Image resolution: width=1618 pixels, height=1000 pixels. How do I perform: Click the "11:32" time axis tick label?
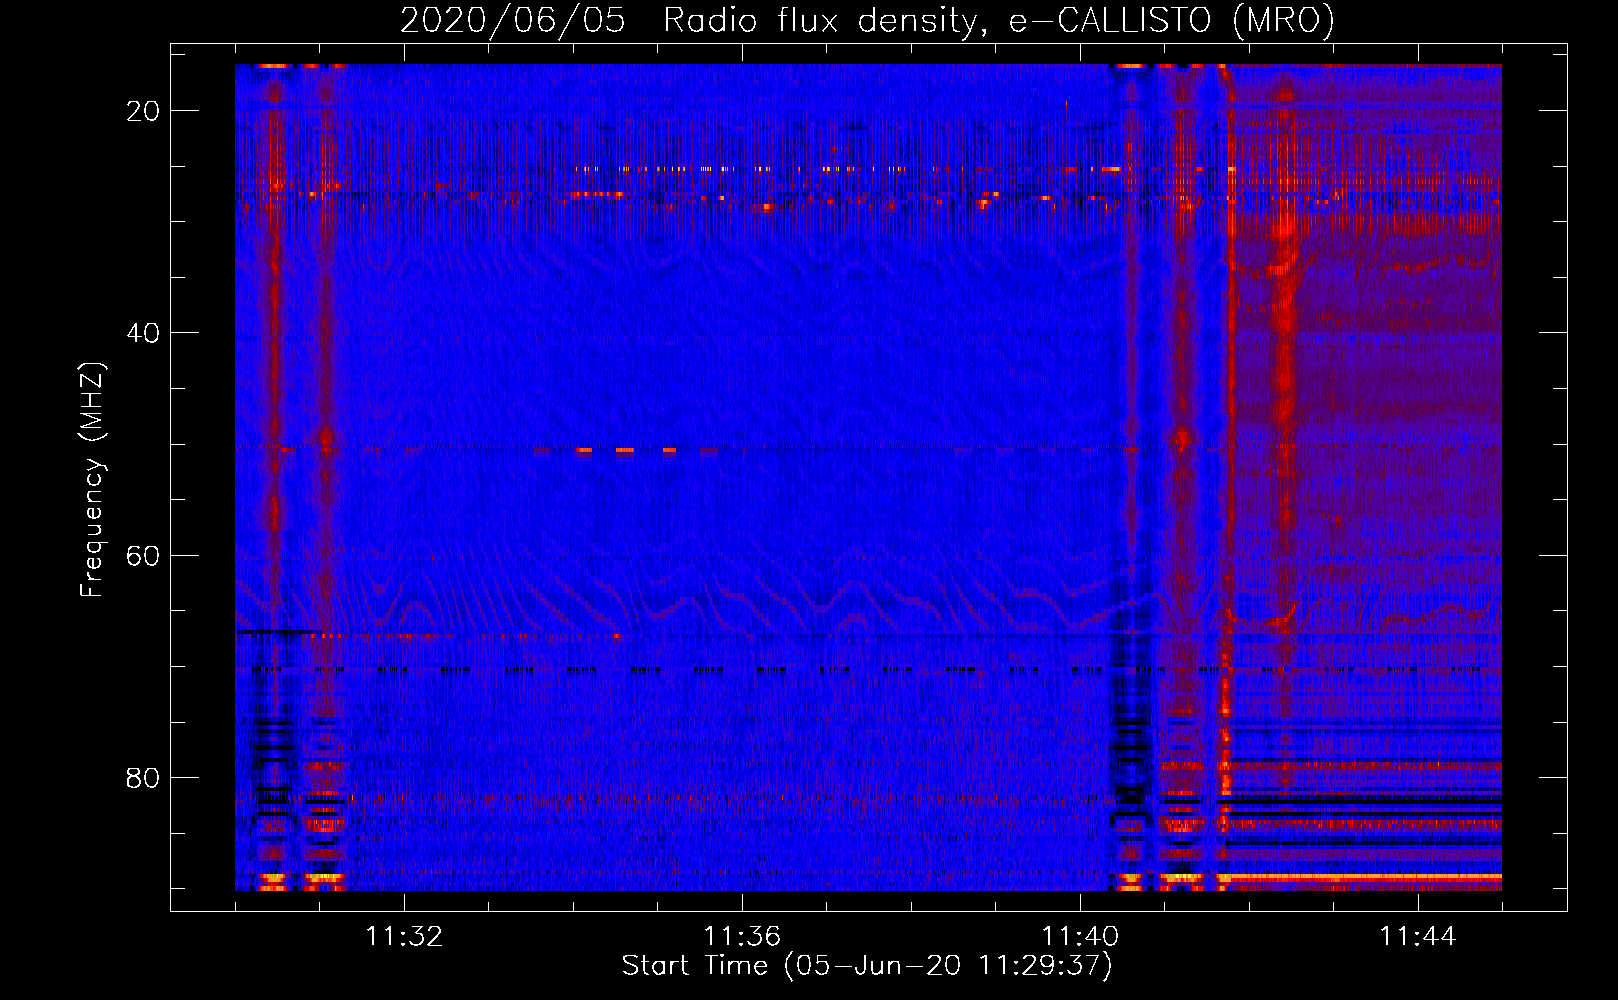[404, 937]
